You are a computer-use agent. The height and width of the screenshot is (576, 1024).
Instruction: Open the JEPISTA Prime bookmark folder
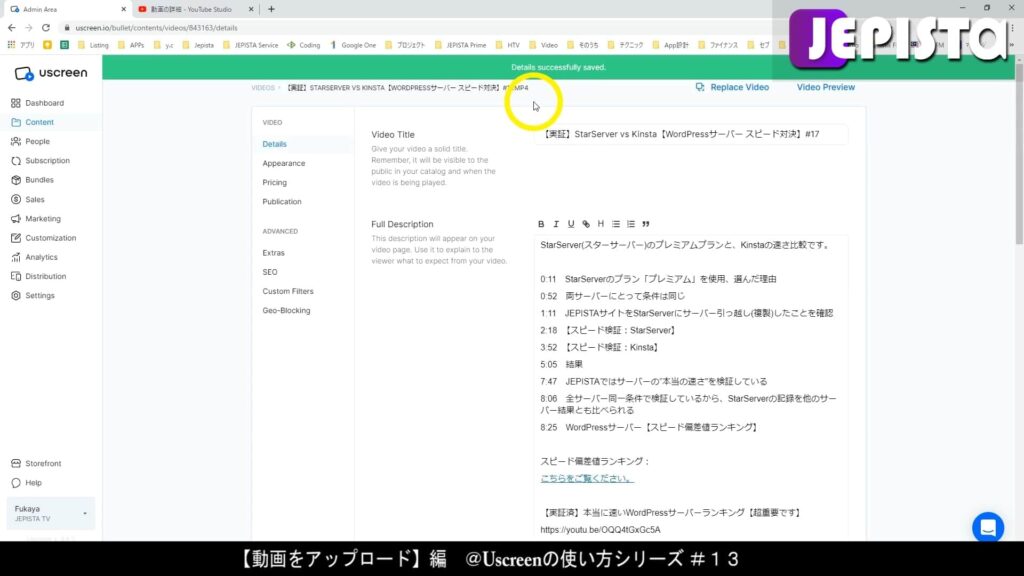pos(460,45)
